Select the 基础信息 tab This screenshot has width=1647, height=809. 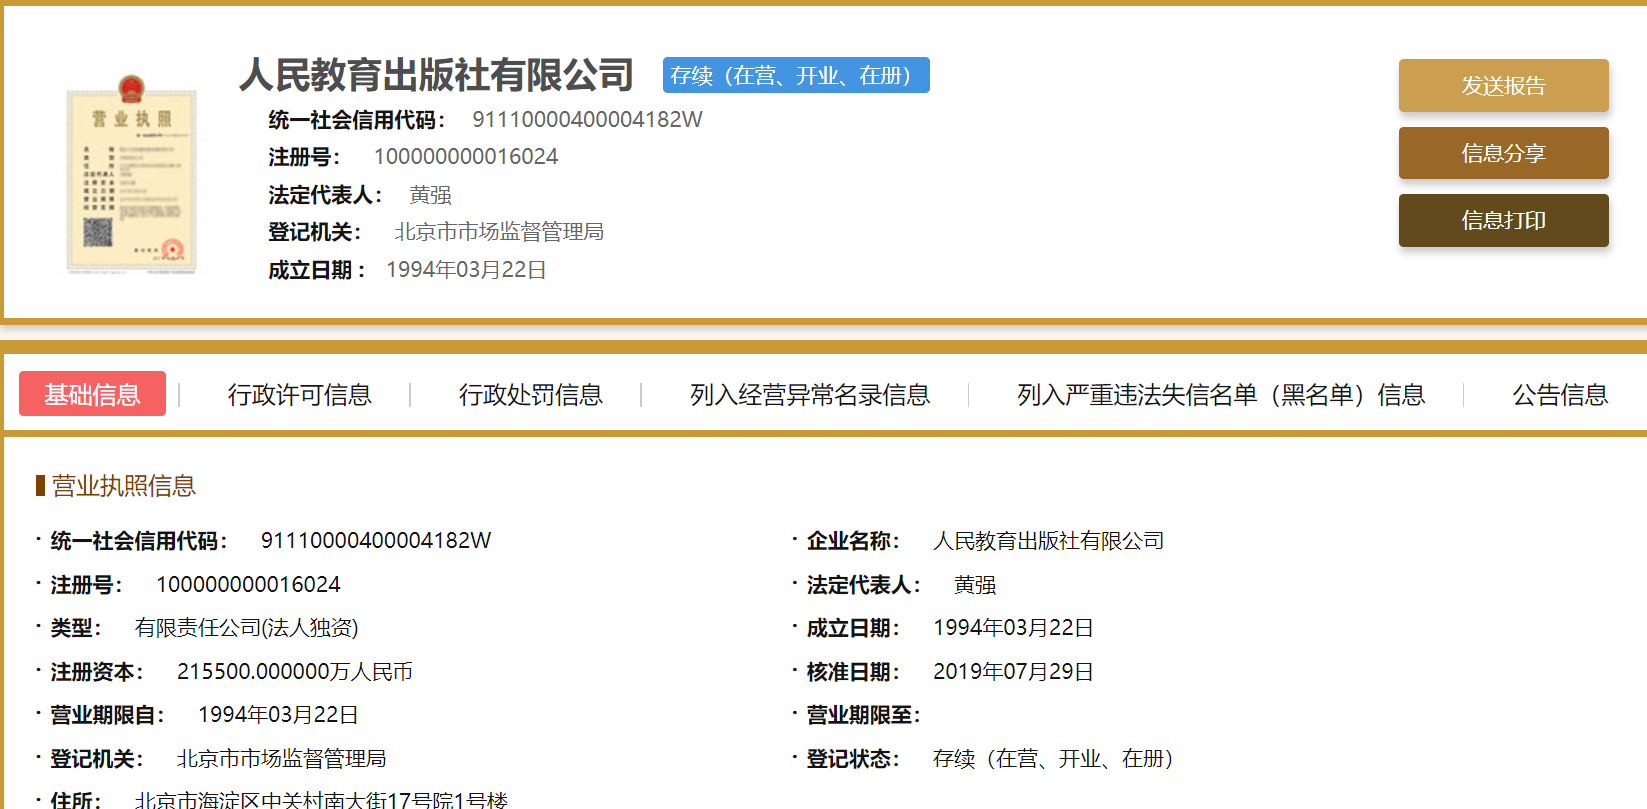click(92, 395)
